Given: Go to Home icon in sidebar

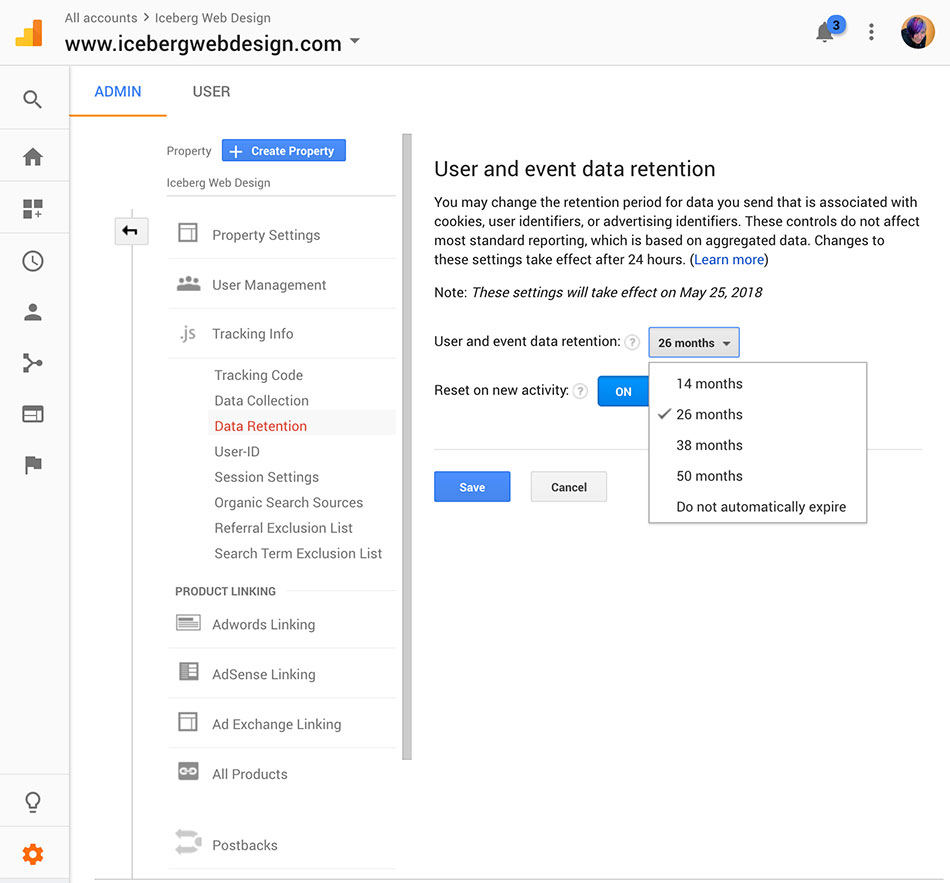Looking at the screenshot, I should (x=33, y=157).
